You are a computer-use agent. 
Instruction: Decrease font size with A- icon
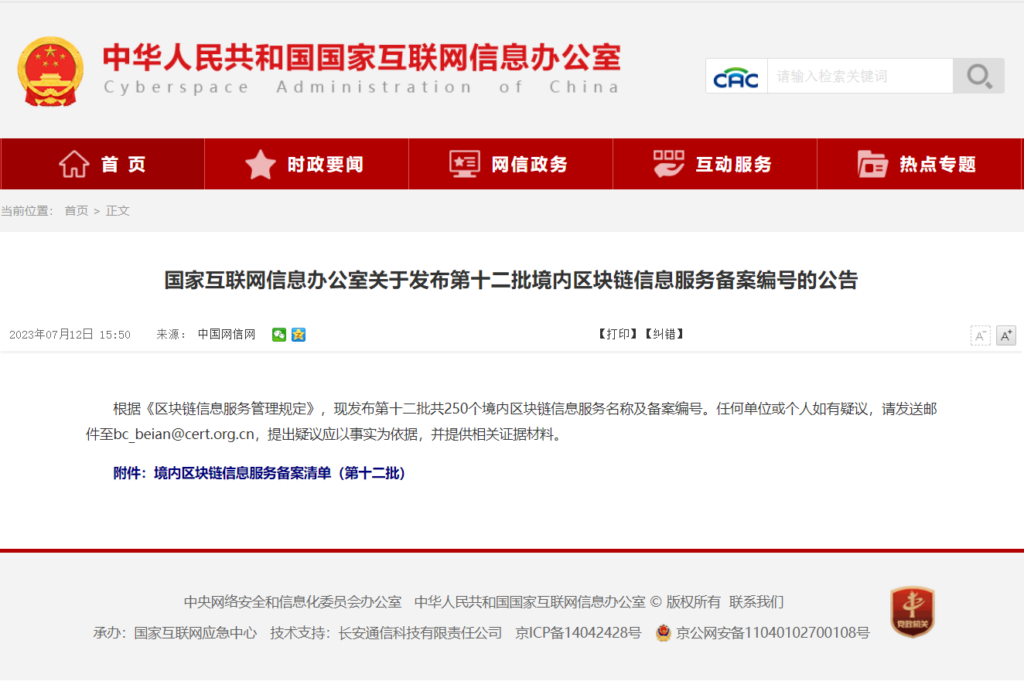click(980, 336)
